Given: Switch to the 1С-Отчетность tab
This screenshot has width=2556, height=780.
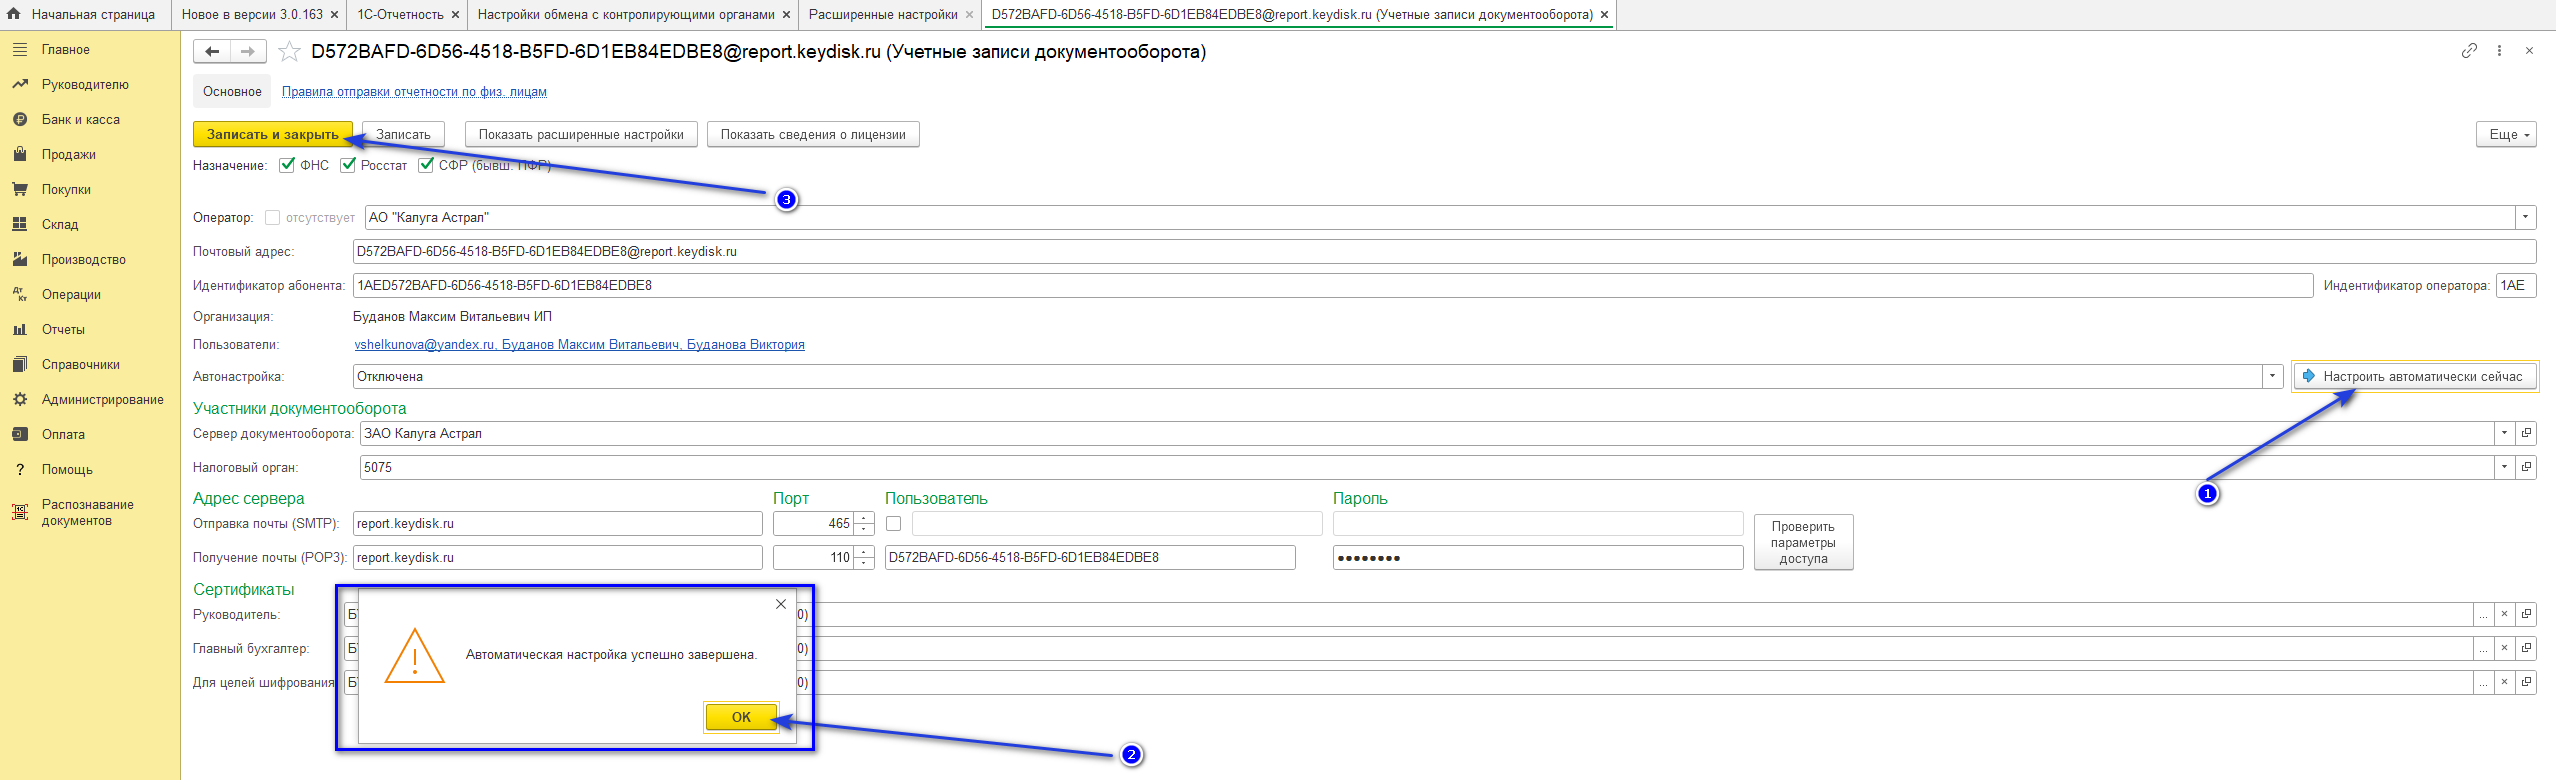Looking at the screenshot, I should 400,15.
